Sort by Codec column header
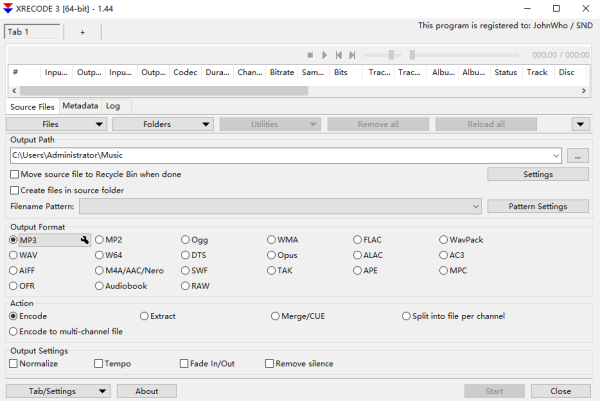Image resolution: width=600 pixels, height=401 pixels. (185, 72)
